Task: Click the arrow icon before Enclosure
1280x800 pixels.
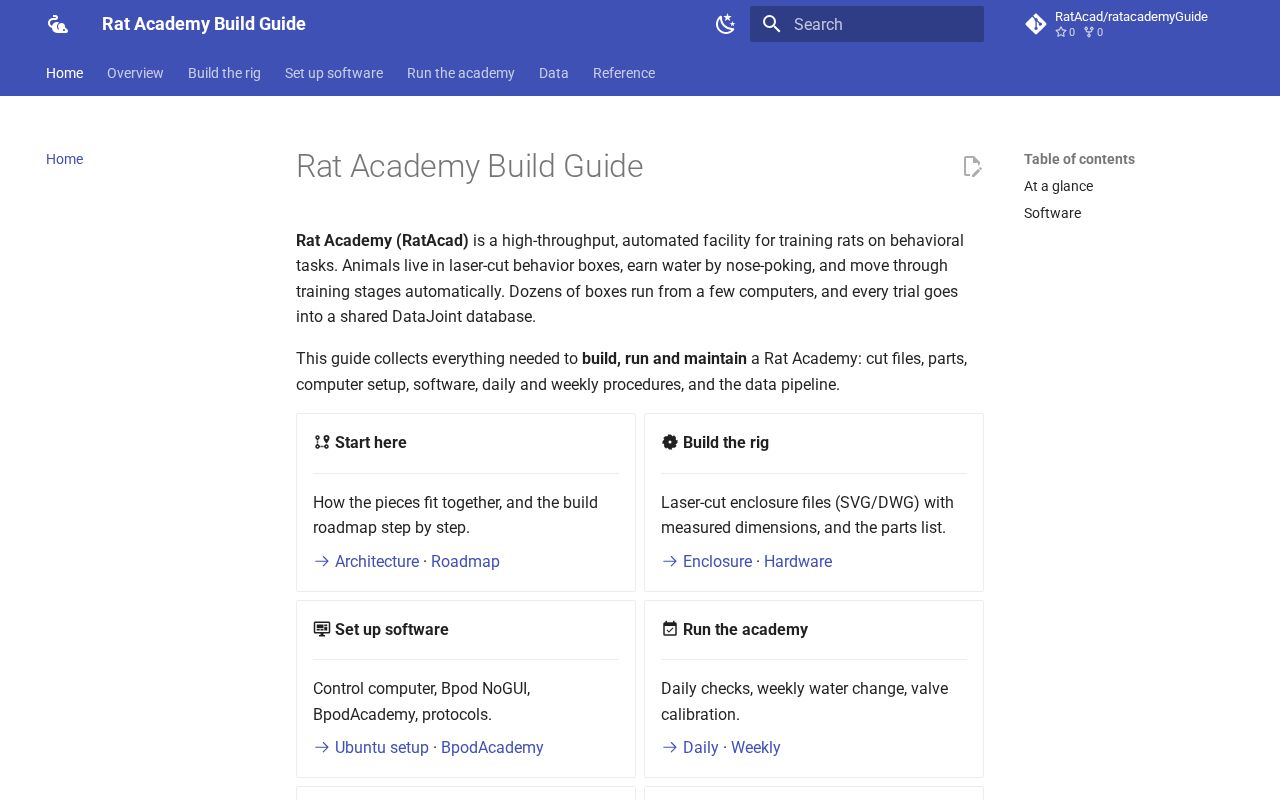Action: coord(670,562)
